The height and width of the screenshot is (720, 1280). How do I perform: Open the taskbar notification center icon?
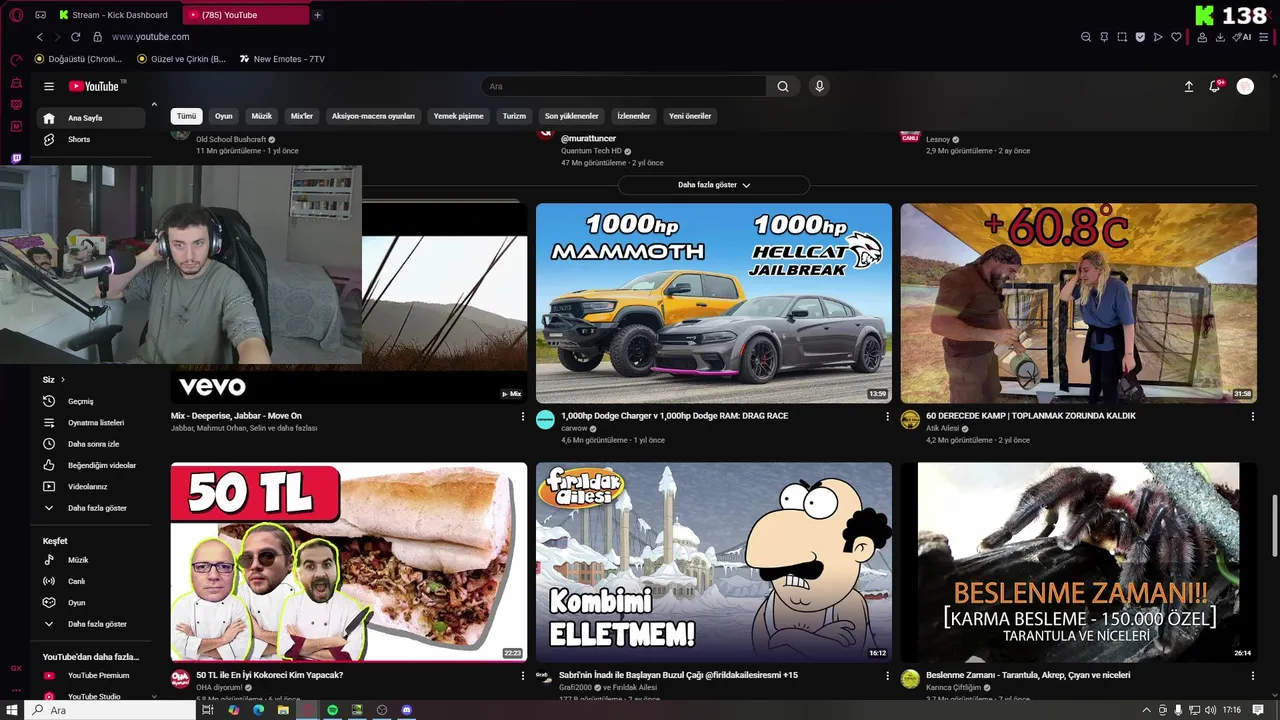pos(1258,710)
